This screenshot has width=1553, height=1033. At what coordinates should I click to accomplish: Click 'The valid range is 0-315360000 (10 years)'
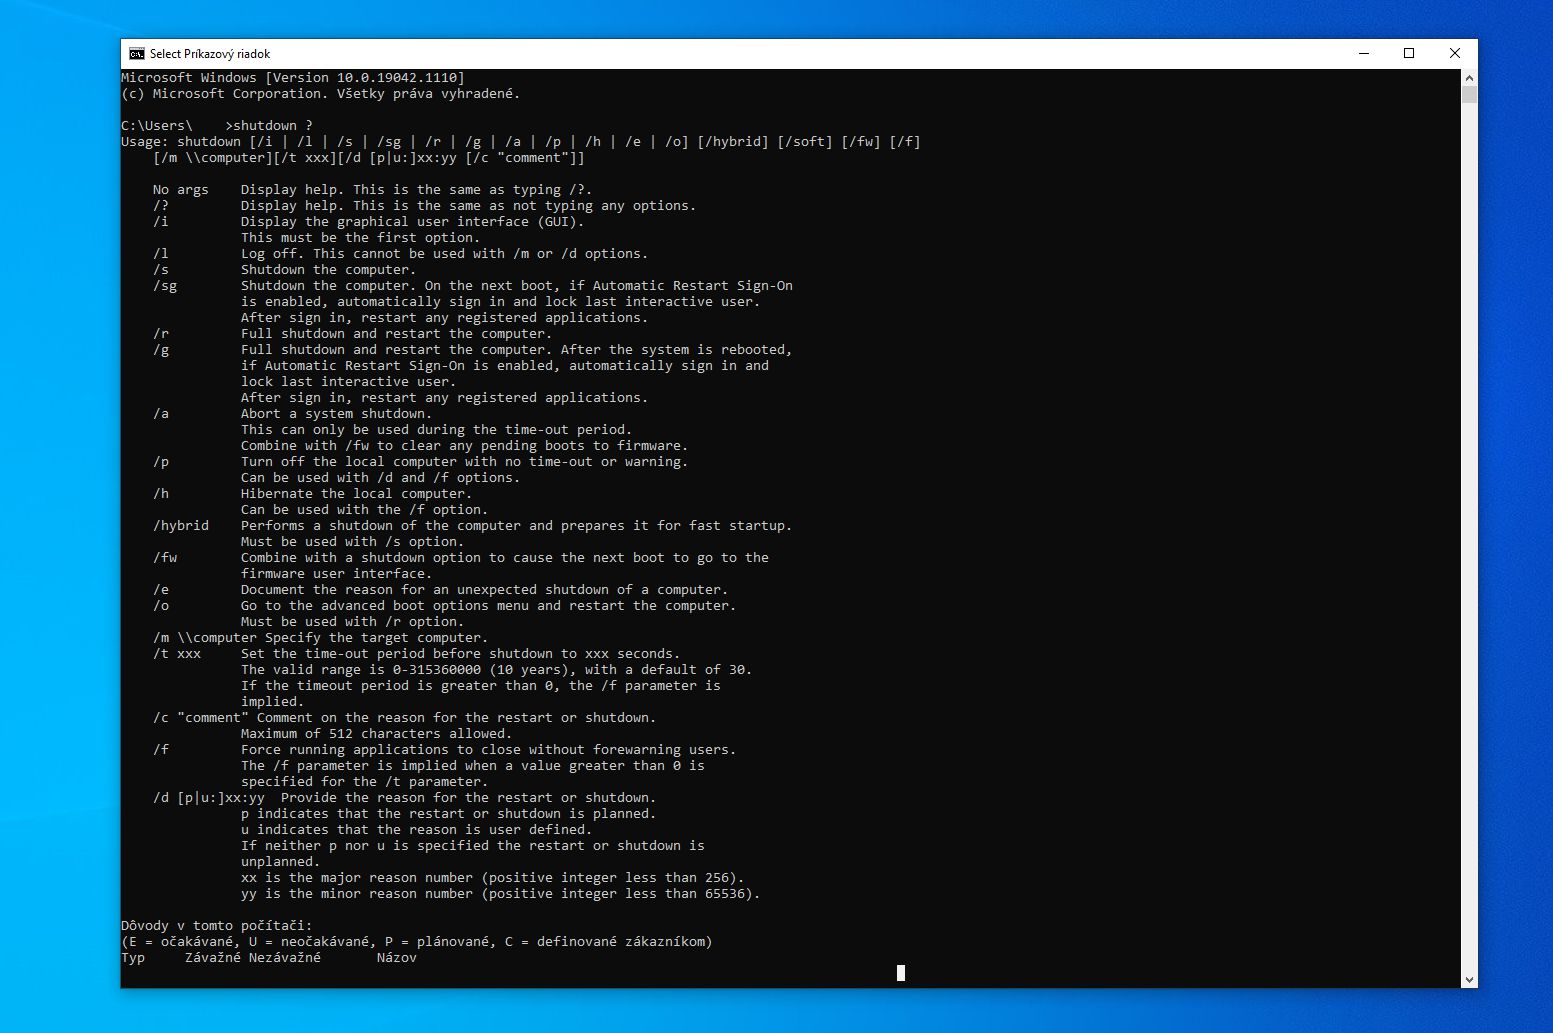(497, 670)
